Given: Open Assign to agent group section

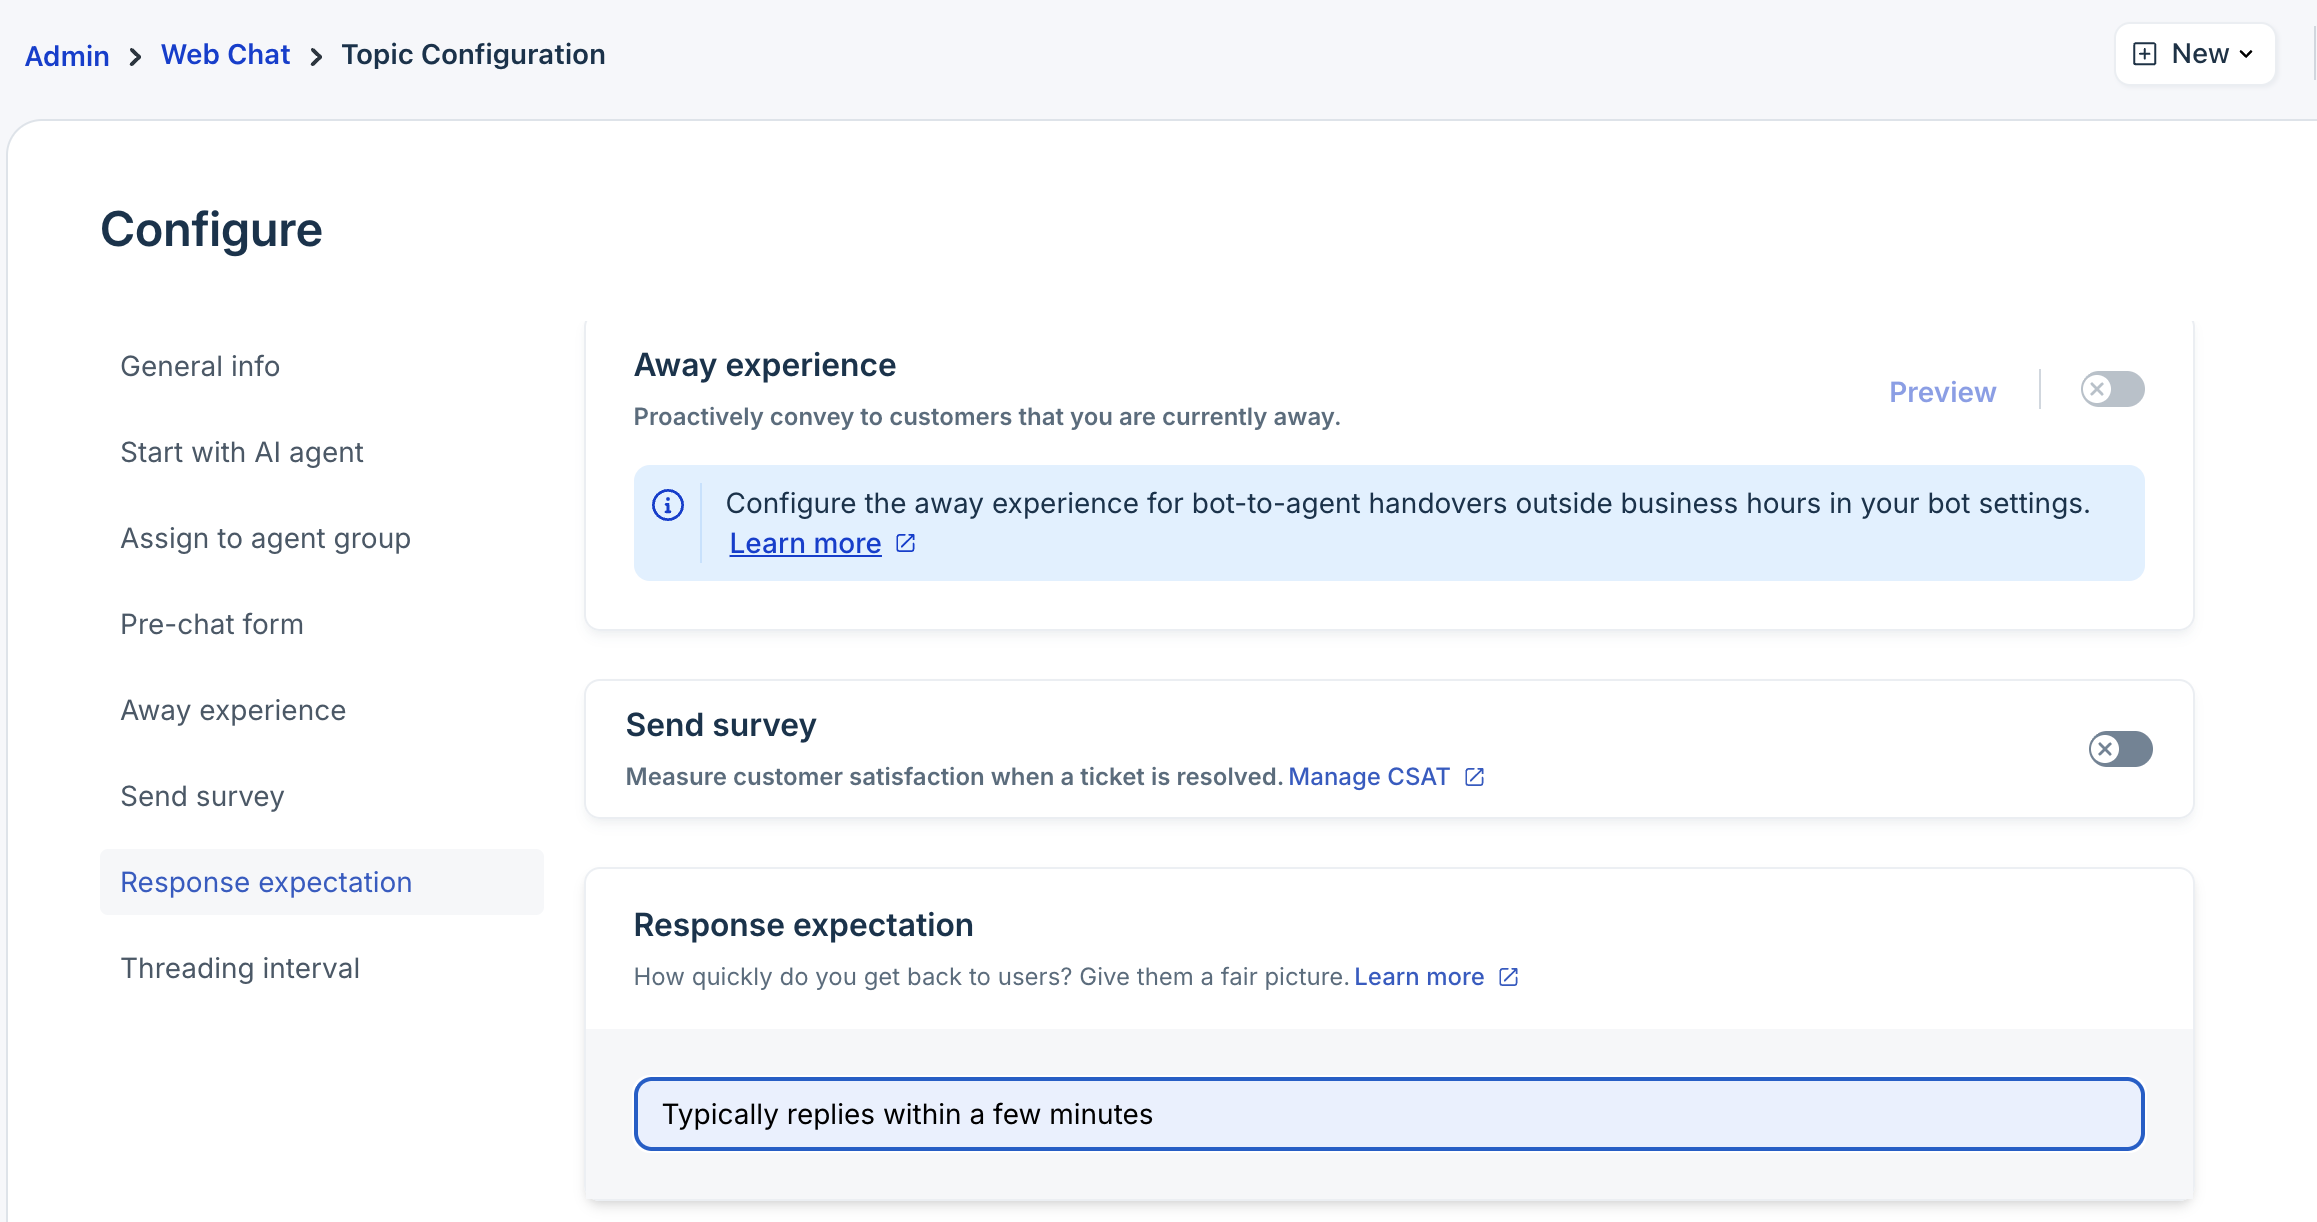Looking at the screenshot, I should tap(265, 538).
